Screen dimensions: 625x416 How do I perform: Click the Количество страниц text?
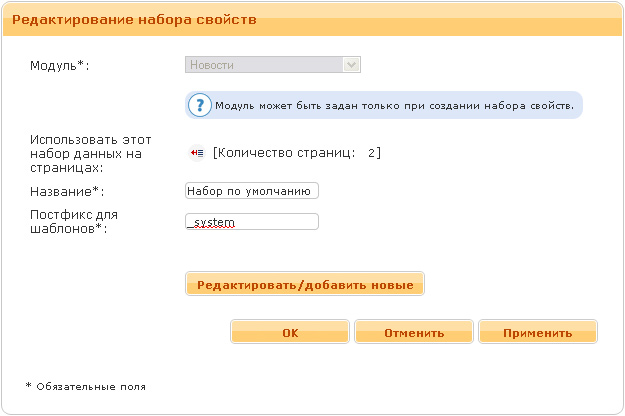coord(284,153)
